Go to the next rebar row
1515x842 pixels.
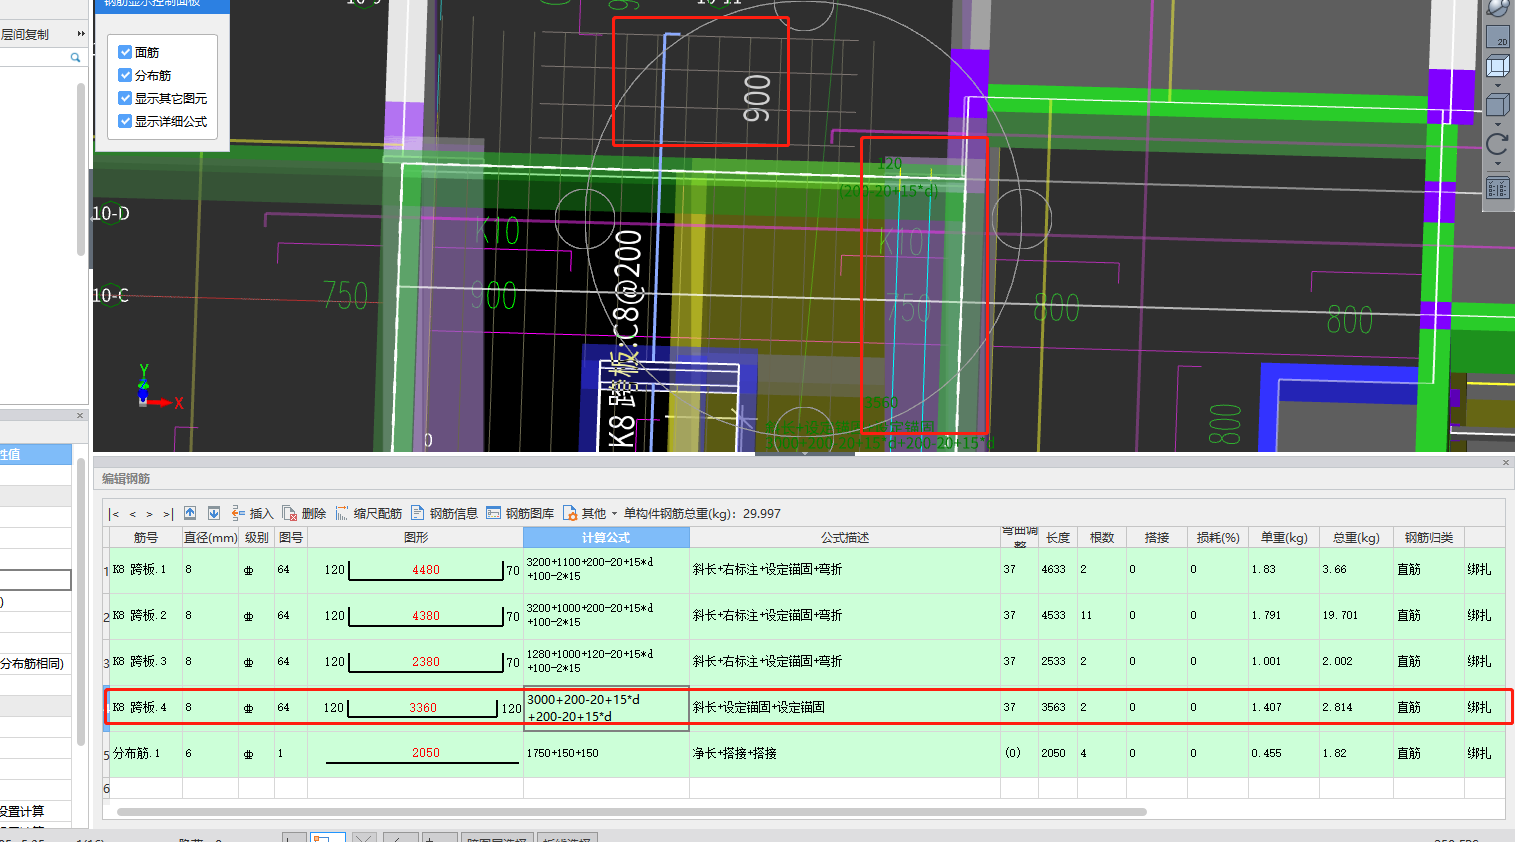(x=150, y=514)
